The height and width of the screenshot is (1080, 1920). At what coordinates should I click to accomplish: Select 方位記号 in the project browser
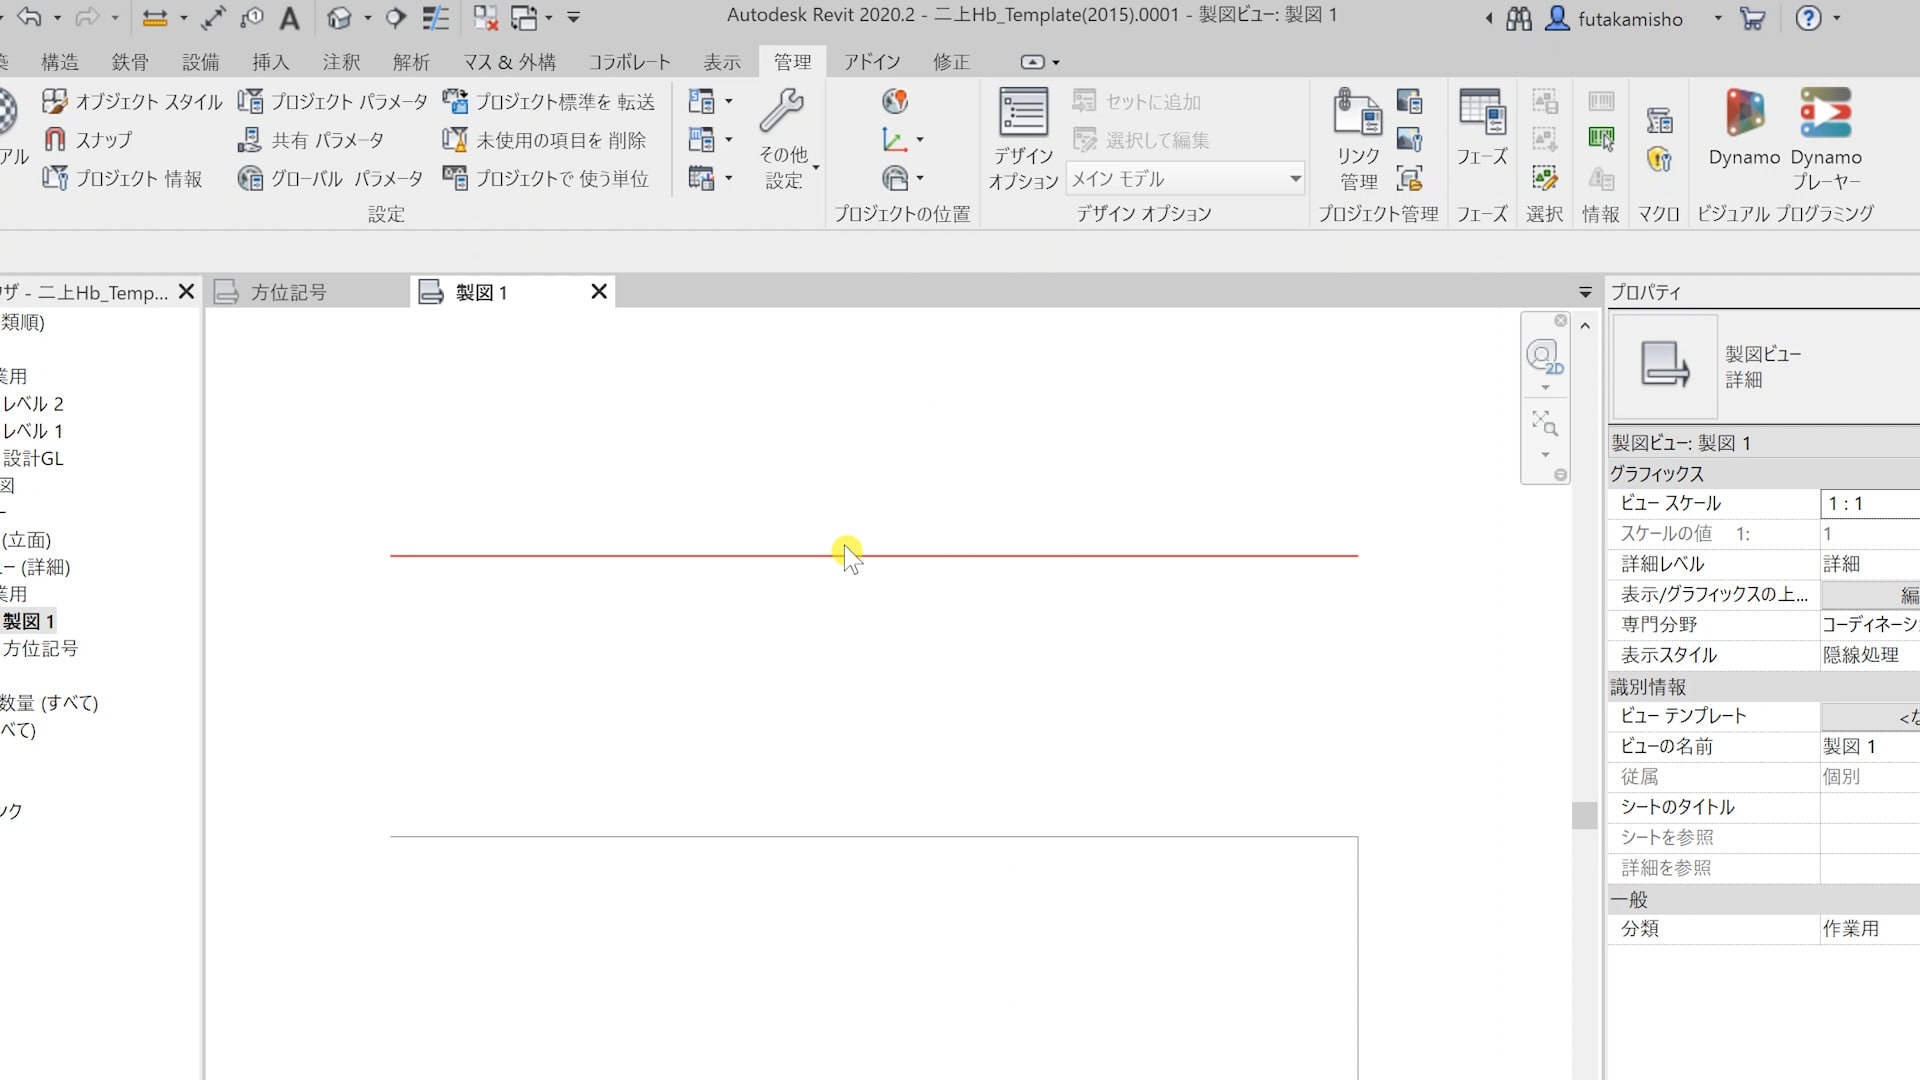[x=40, y=649]
